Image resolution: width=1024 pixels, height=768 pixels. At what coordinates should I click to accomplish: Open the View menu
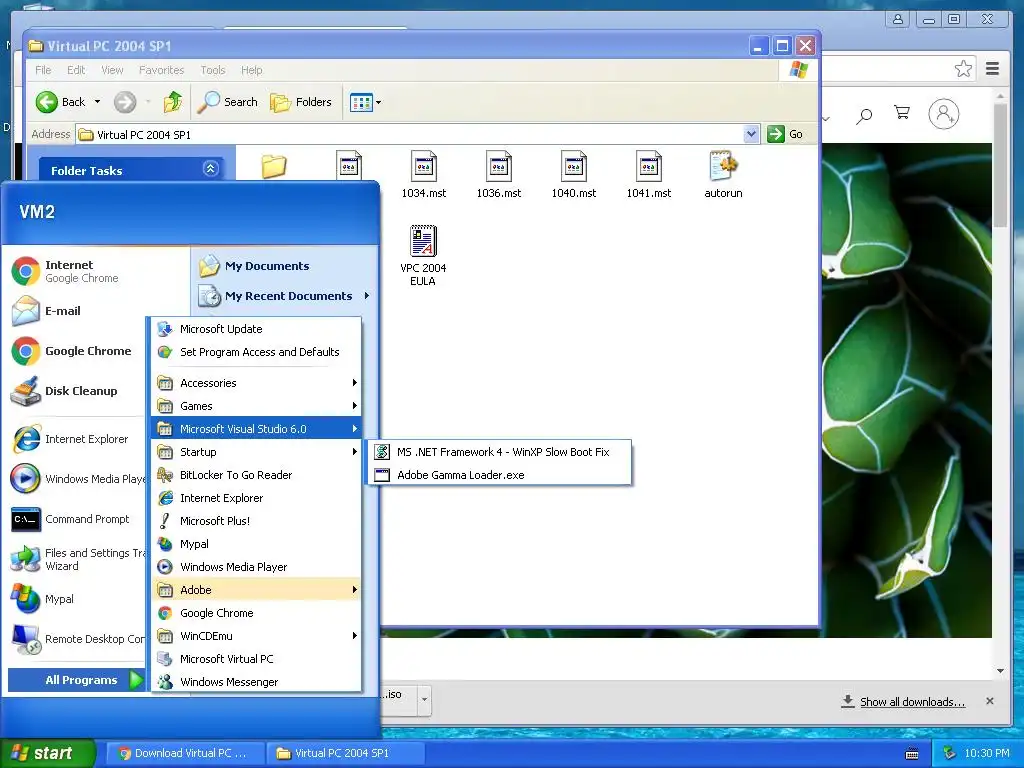112,70
